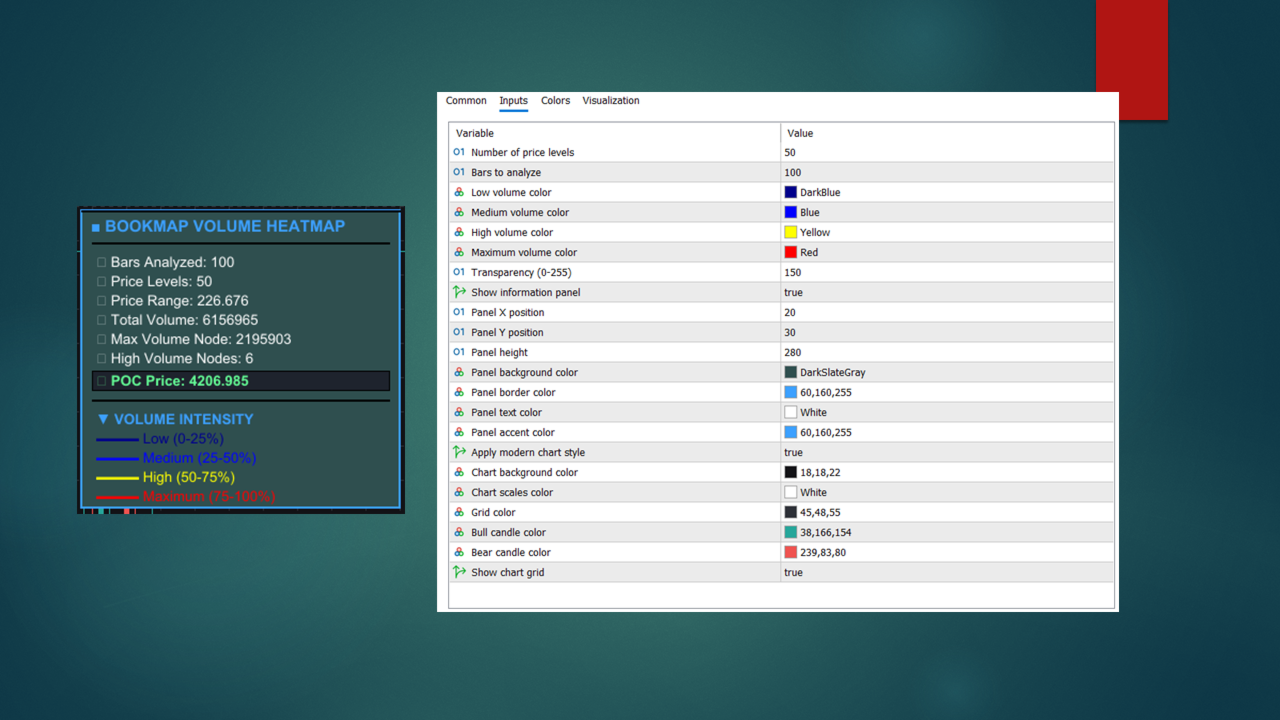The width and height of the screenshot is (1280, 720).
Task: Click the boolean arrow icon beside Show chart grid
Action: [459, 572]
